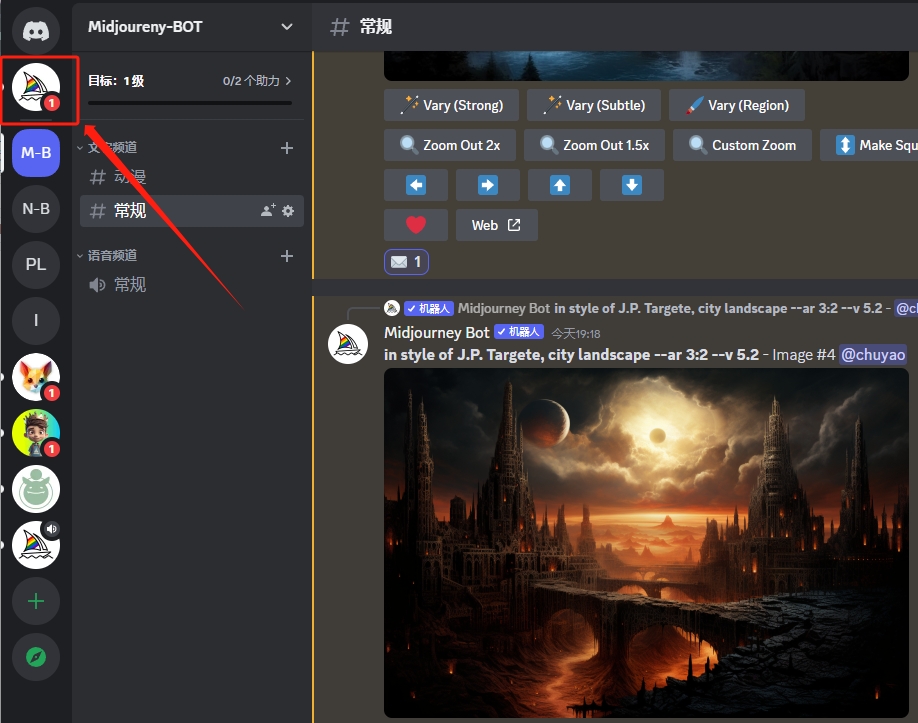Screen dimensions: 918x723
Task: Click invite member icon on 常规 channel
Action: 268,211
